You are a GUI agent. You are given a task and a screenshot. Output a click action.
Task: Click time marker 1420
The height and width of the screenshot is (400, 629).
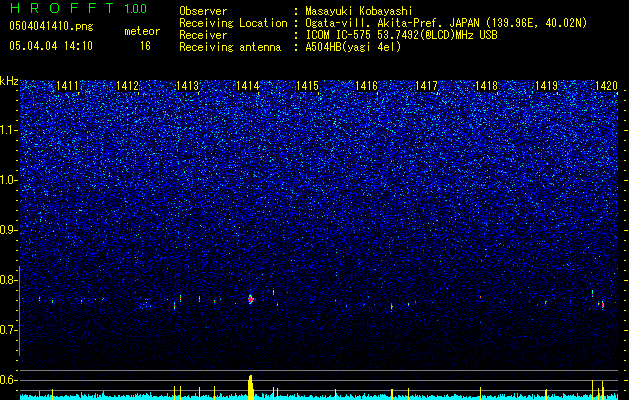(606, 86)
